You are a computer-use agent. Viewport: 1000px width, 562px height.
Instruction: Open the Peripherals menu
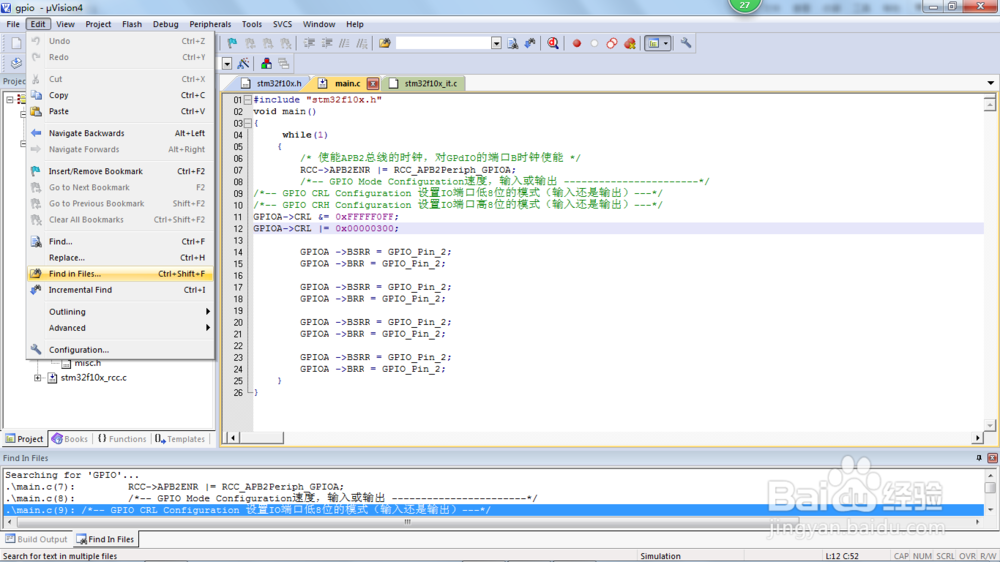point(210,24)
